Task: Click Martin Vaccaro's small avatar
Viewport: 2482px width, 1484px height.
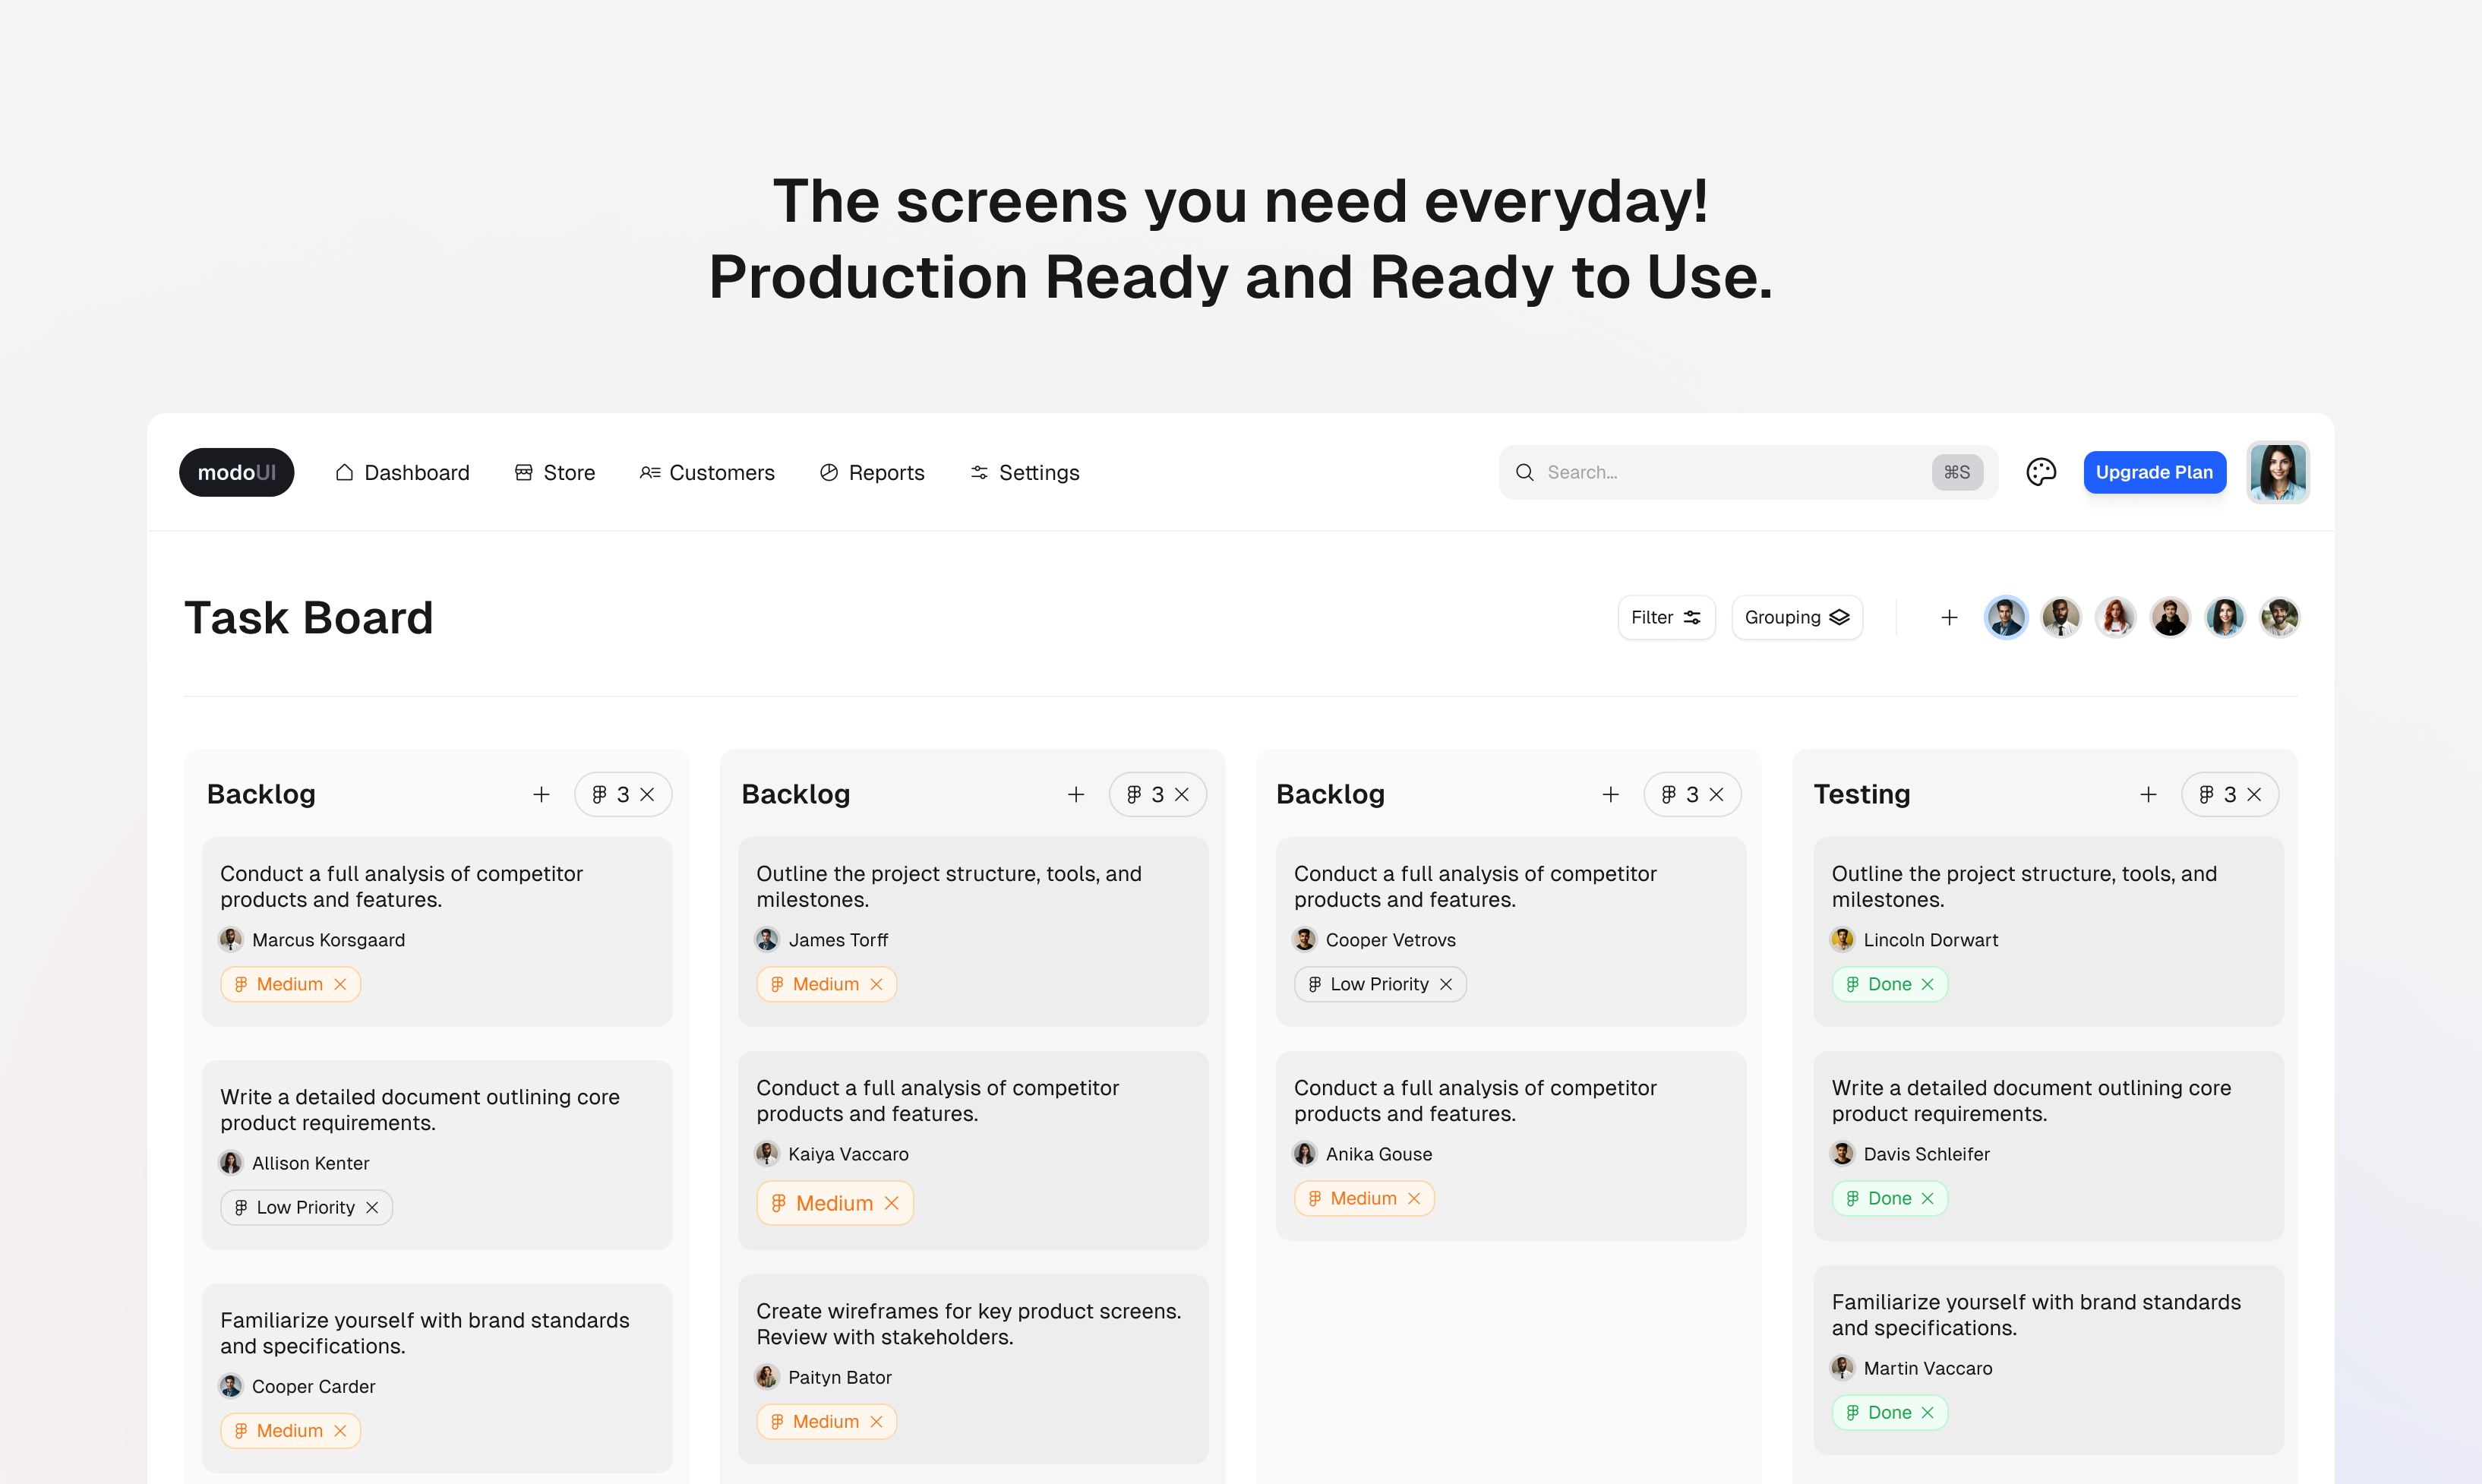Action: (1843, 1367)
